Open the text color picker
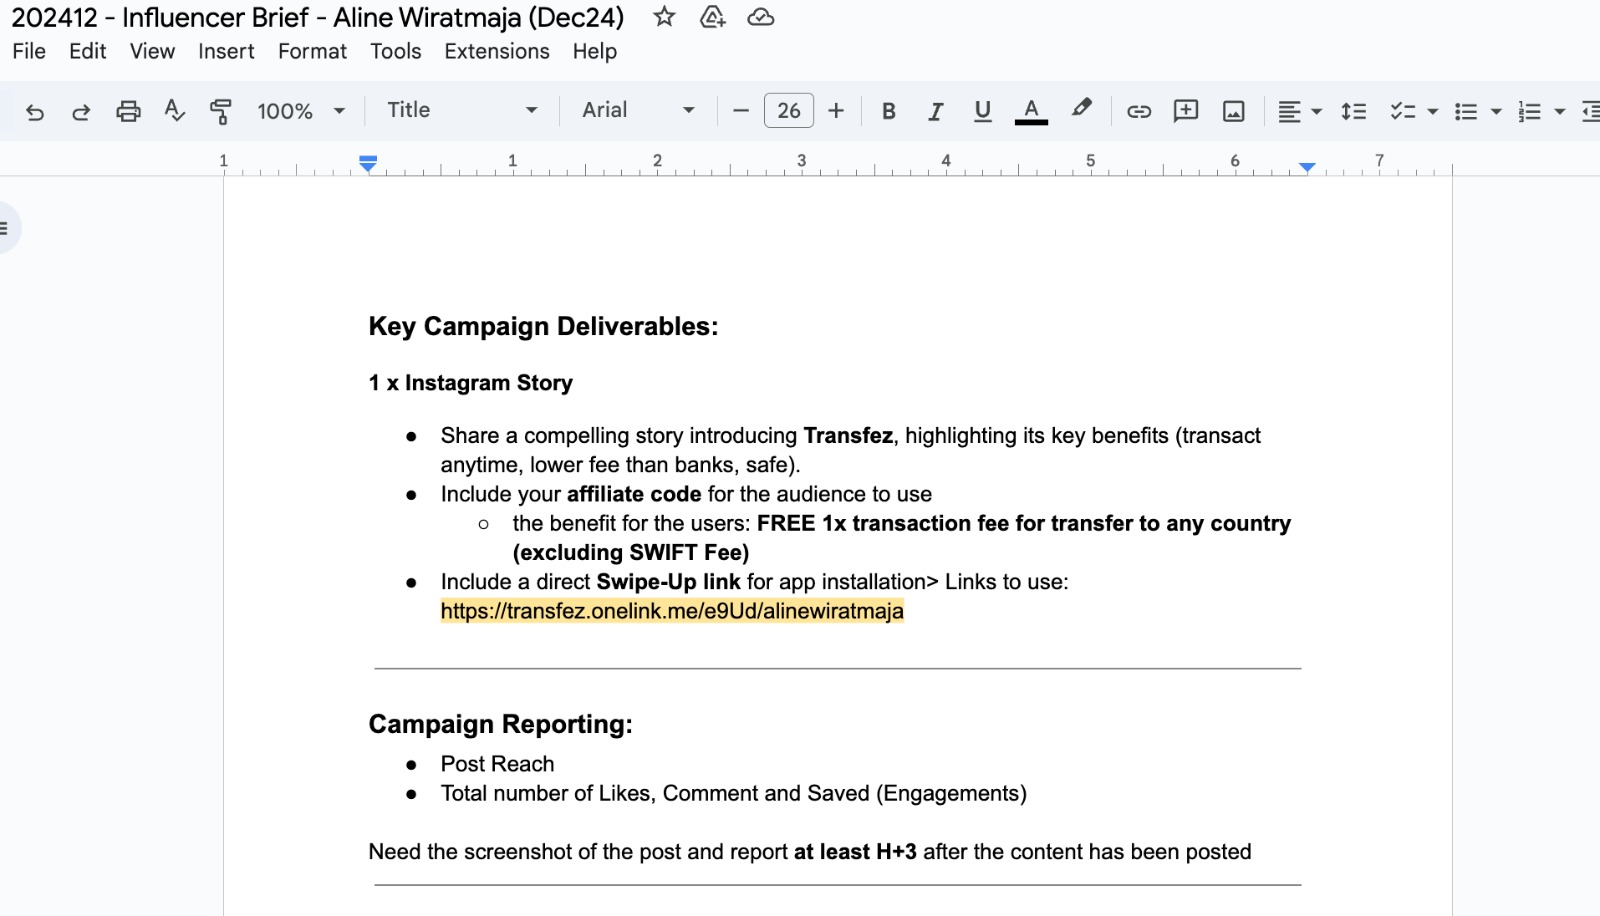This screenshot has width=1600, height=916. [1031, 111]
